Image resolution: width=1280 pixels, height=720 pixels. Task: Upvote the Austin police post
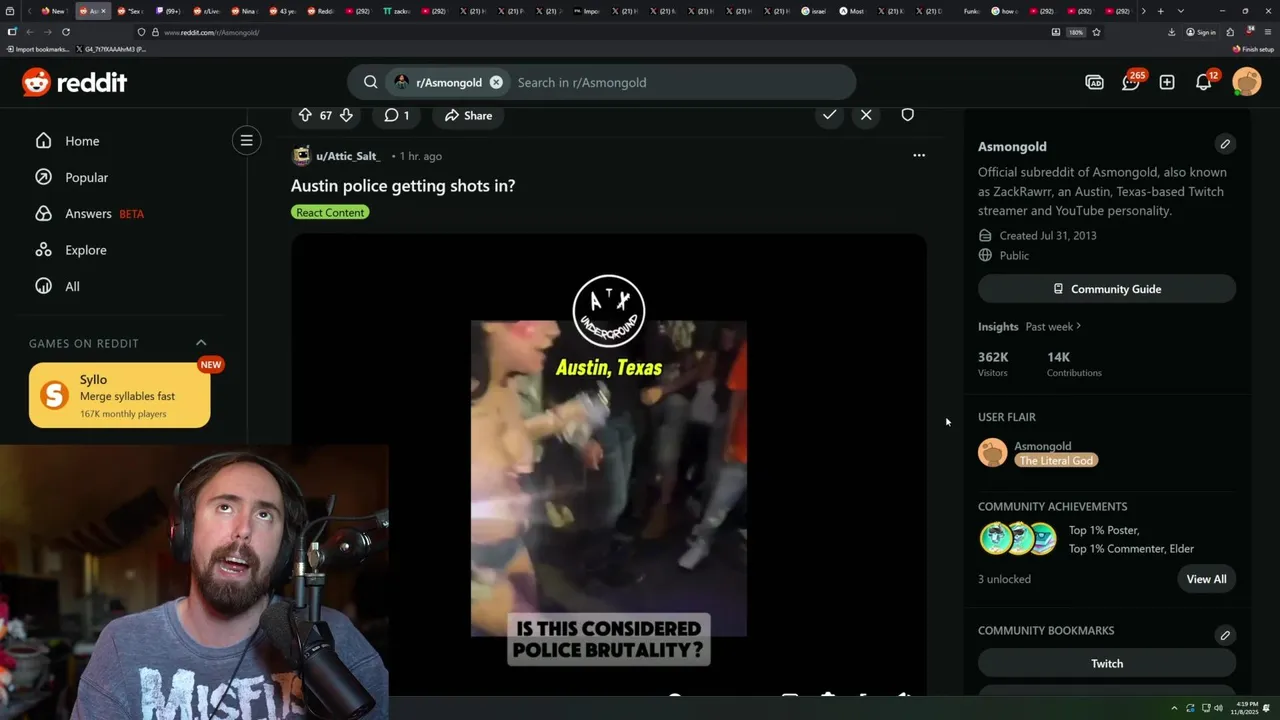(305, 115)
